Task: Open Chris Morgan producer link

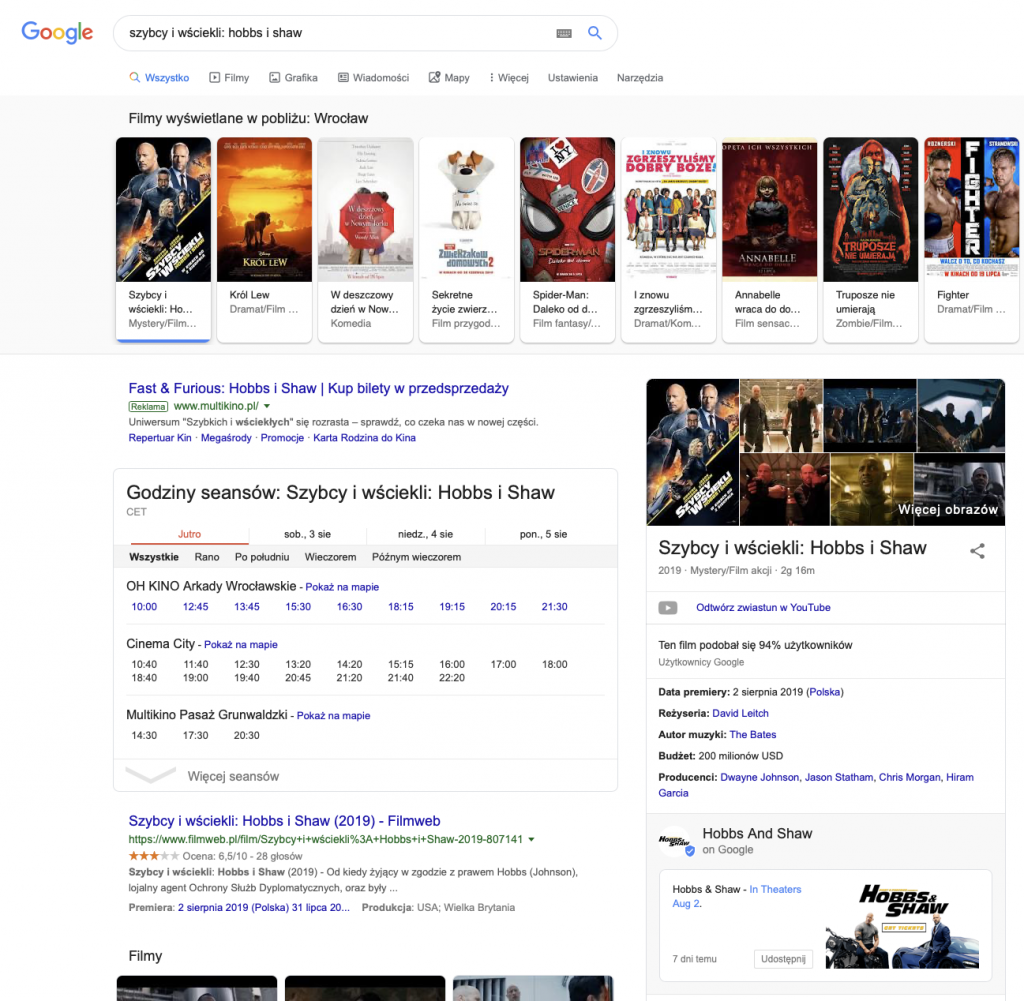Action: (910, 778)
